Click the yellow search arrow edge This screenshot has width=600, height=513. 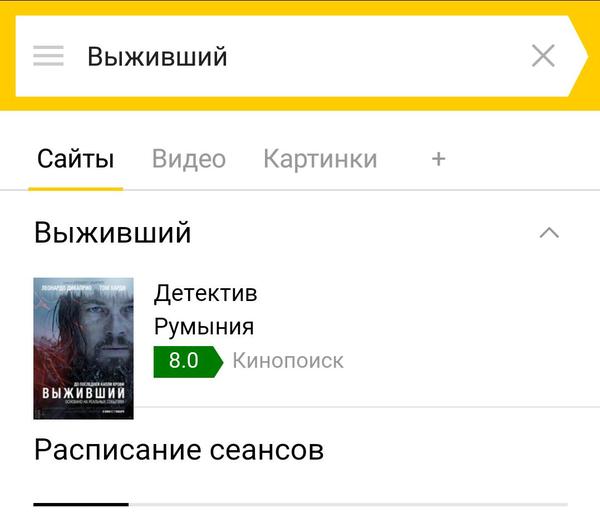pyautogui.click(x=581, y=56)
